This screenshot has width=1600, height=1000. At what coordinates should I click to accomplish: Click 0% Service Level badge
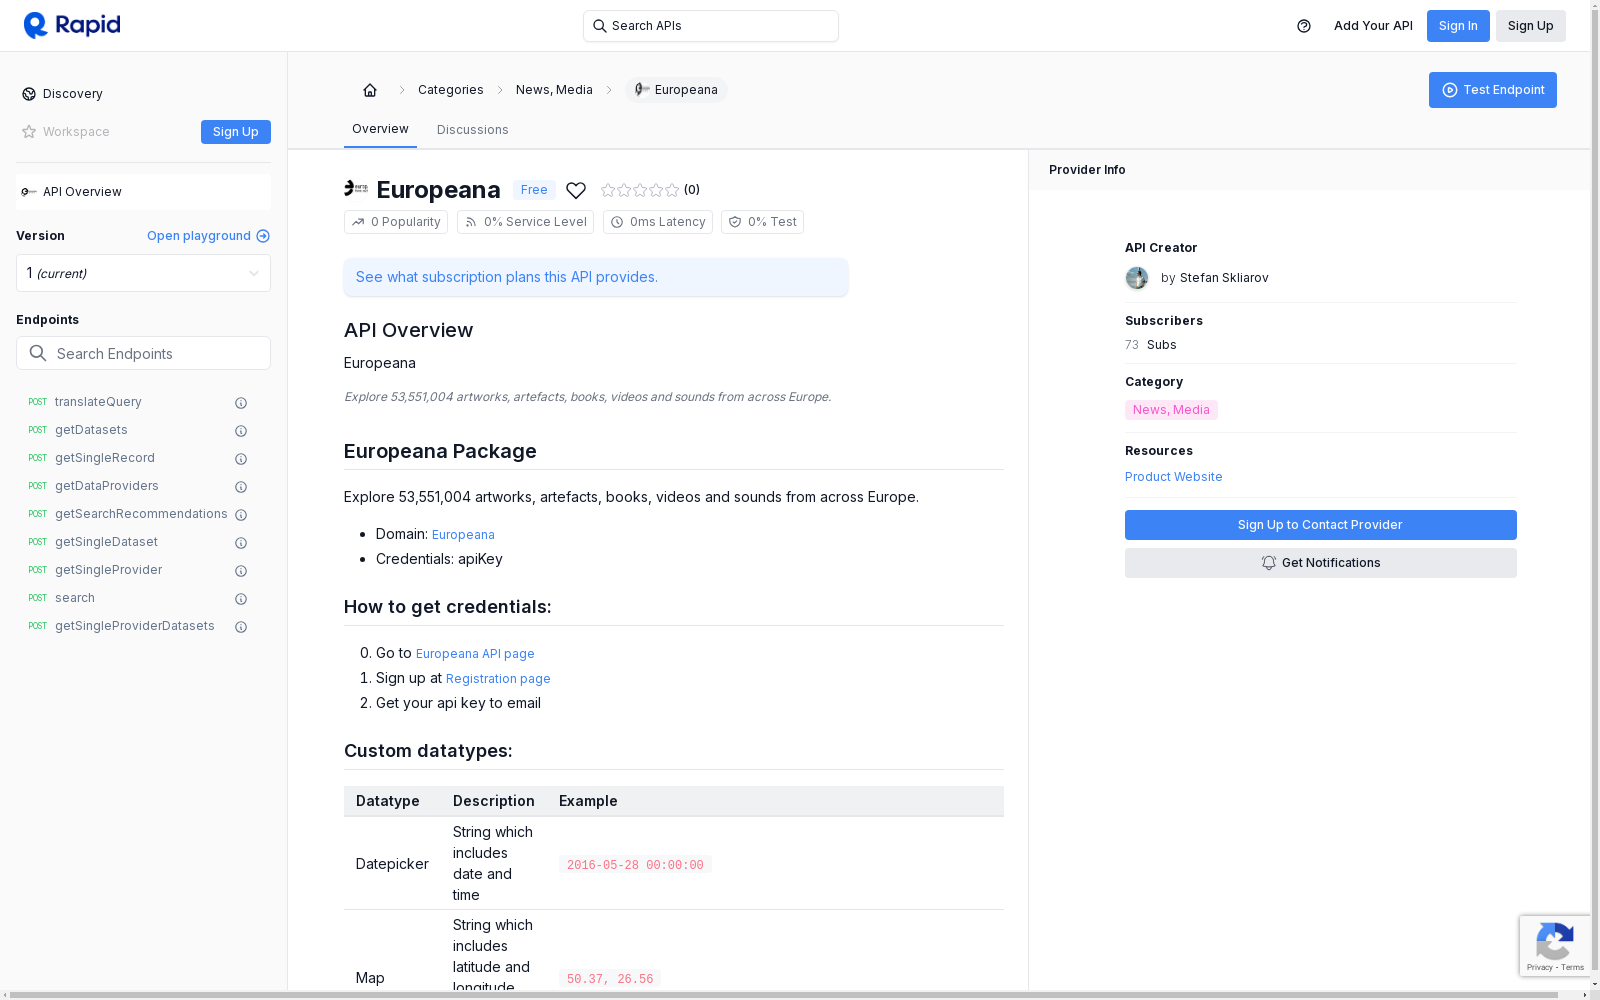[x=525, y=222]
